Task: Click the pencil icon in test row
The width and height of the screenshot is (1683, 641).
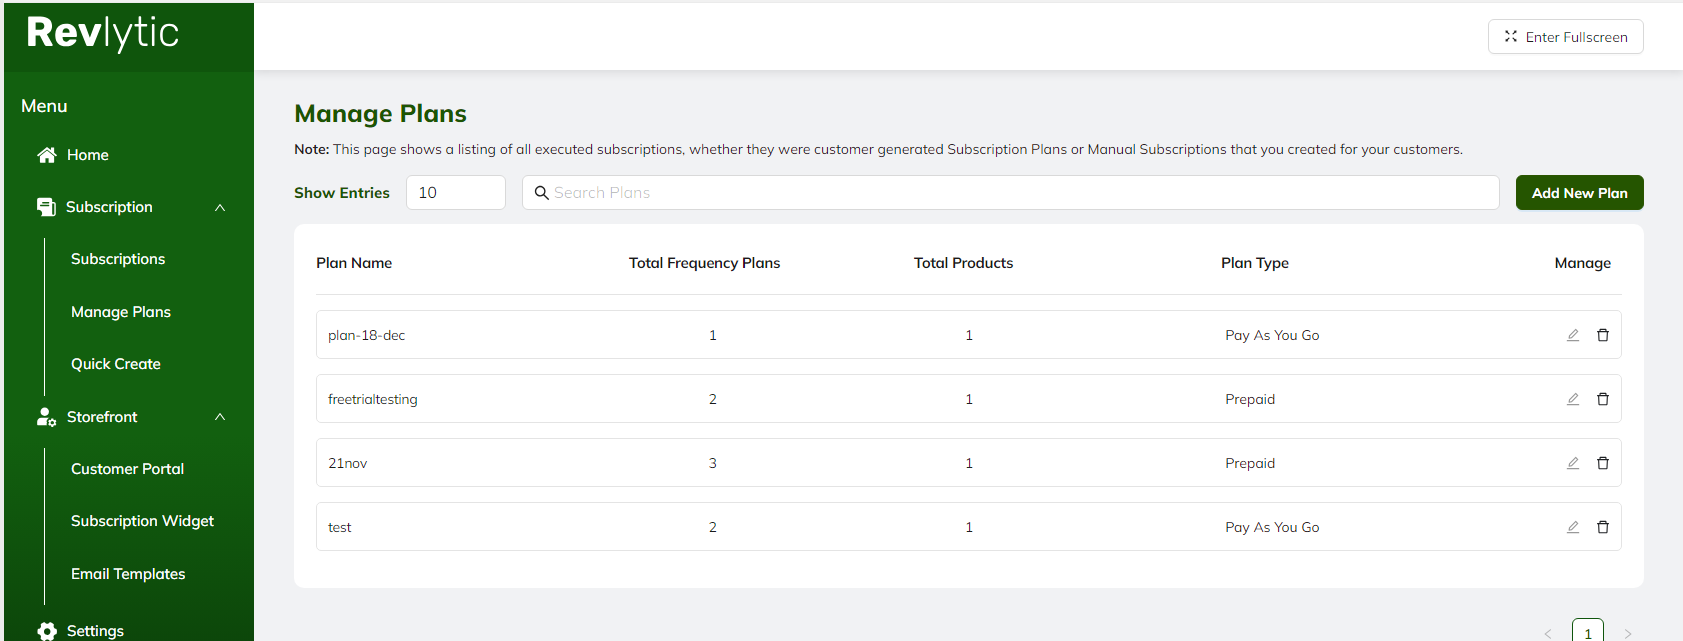Action: pos(1572,527)
